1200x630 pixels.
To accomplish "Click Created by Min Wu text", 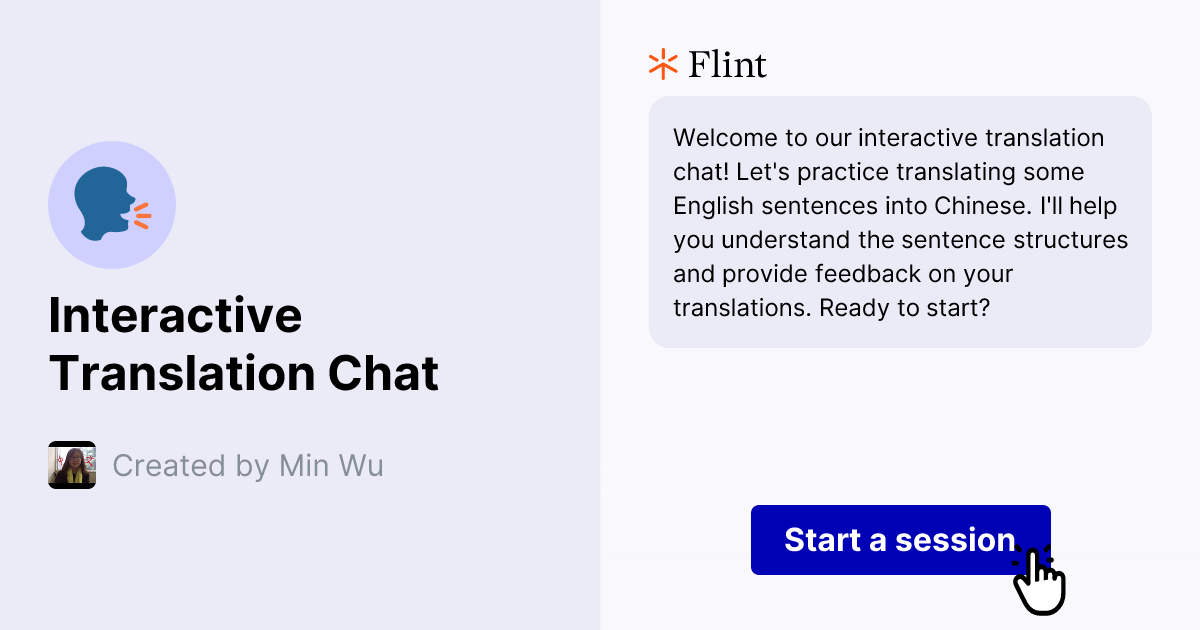I will 247,465.
